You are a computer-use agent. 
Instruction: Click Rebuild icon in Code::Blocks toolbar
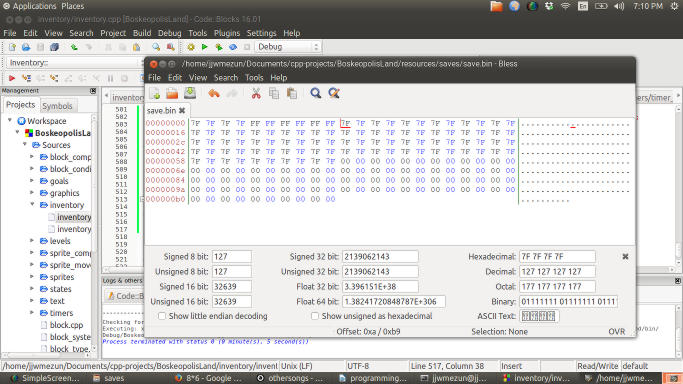(x=233, y=47)
